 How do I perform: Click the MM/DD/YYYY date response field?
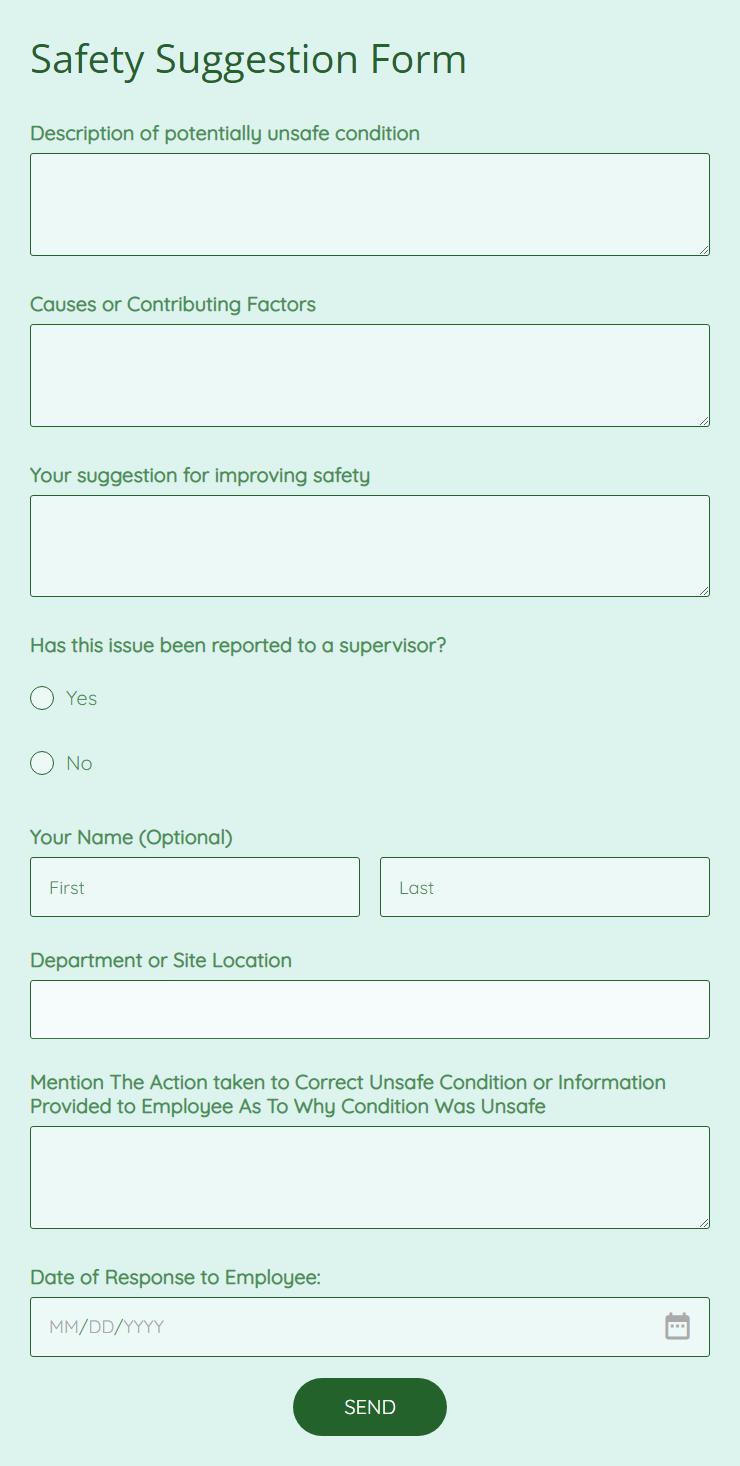point(340,1326)
